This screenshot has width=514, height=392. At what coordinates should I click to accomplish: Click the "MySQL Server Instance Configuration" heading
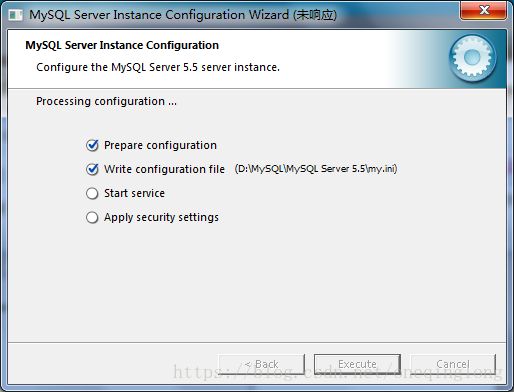(122, 45)
